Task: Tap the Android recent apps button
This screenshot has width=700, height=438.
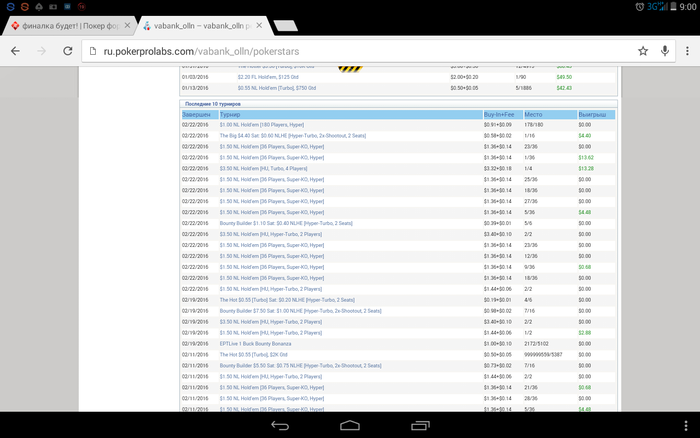Action: point(420,425)
